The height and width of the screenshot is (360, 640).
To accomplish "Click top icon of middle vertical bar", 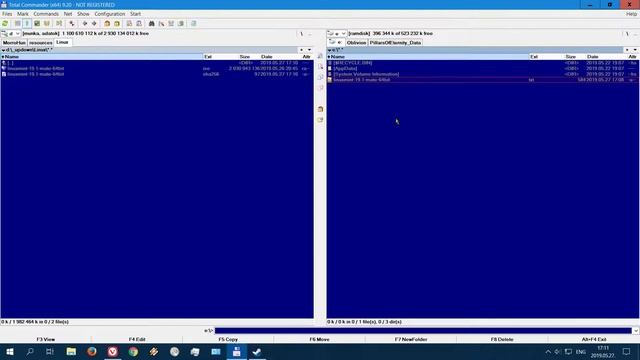I will click(320, 56).
